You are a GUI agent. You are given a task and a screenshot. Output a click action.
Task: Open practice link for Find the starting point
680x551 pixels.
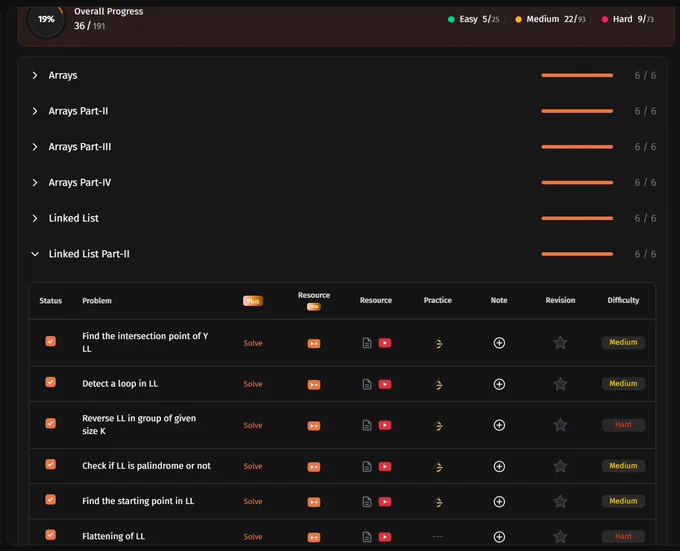click(438, 502)
